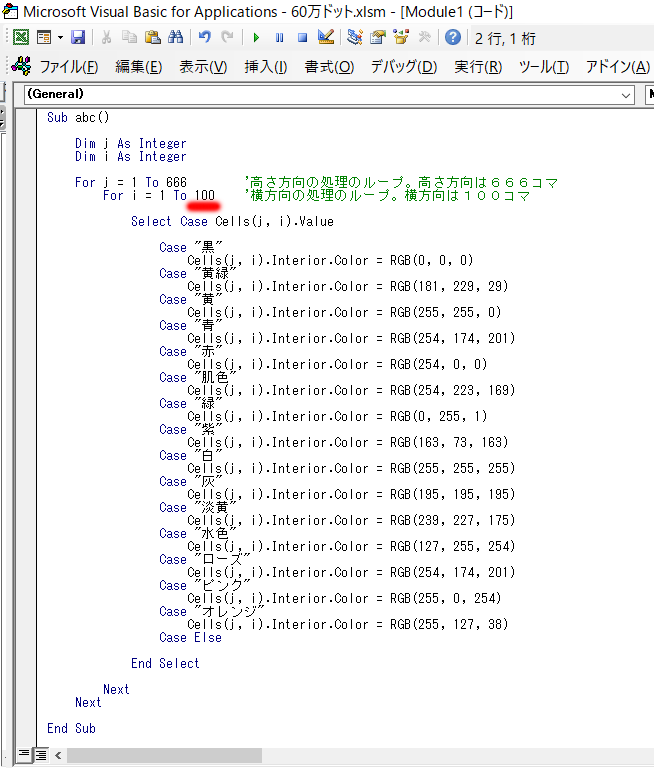Open the 編集(E) menu
Screen dimensions: 654x768
pos(139,67)
